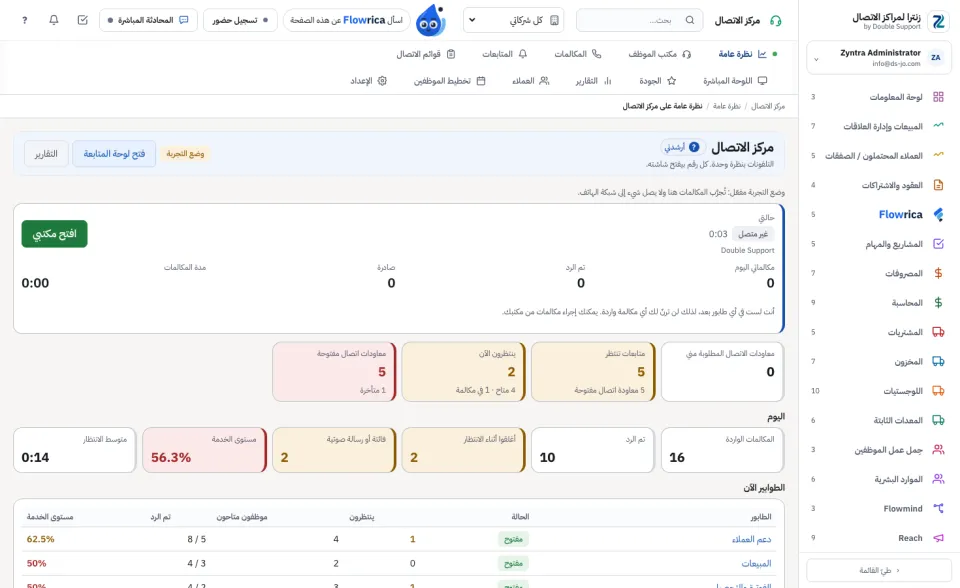Open الموارد البشرية sidebar icon
960x588 pixels.
click(x=938, y=479)
